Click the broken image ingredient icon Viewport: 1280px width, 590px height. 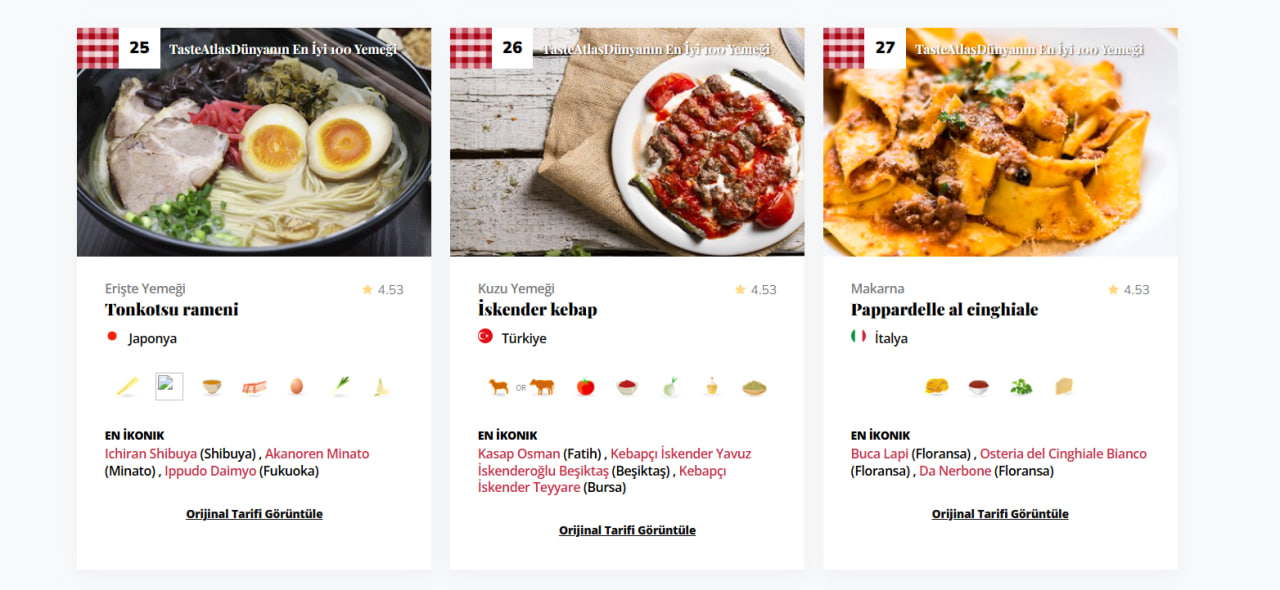point(169,386)
